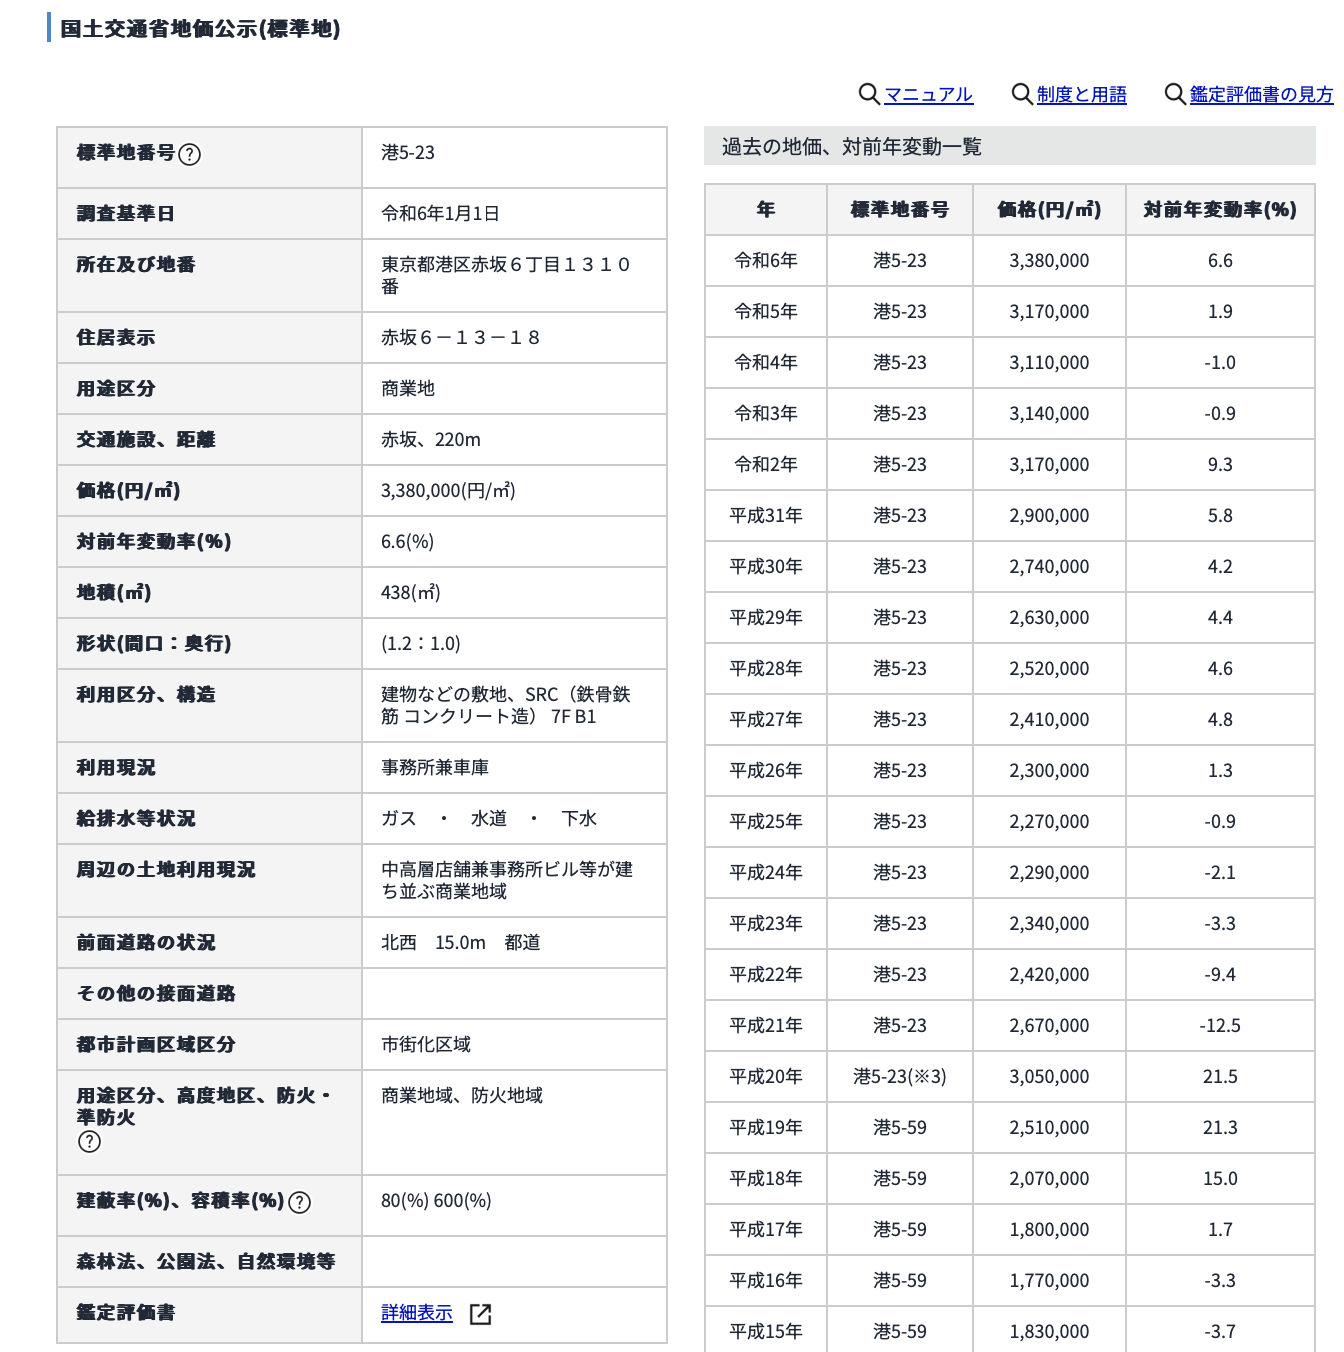Image resolution: width=1344 pixels, height=1352 pixels.
Task: Click the (1.2：1.0) shape value
Action: (x=421, y=644)
